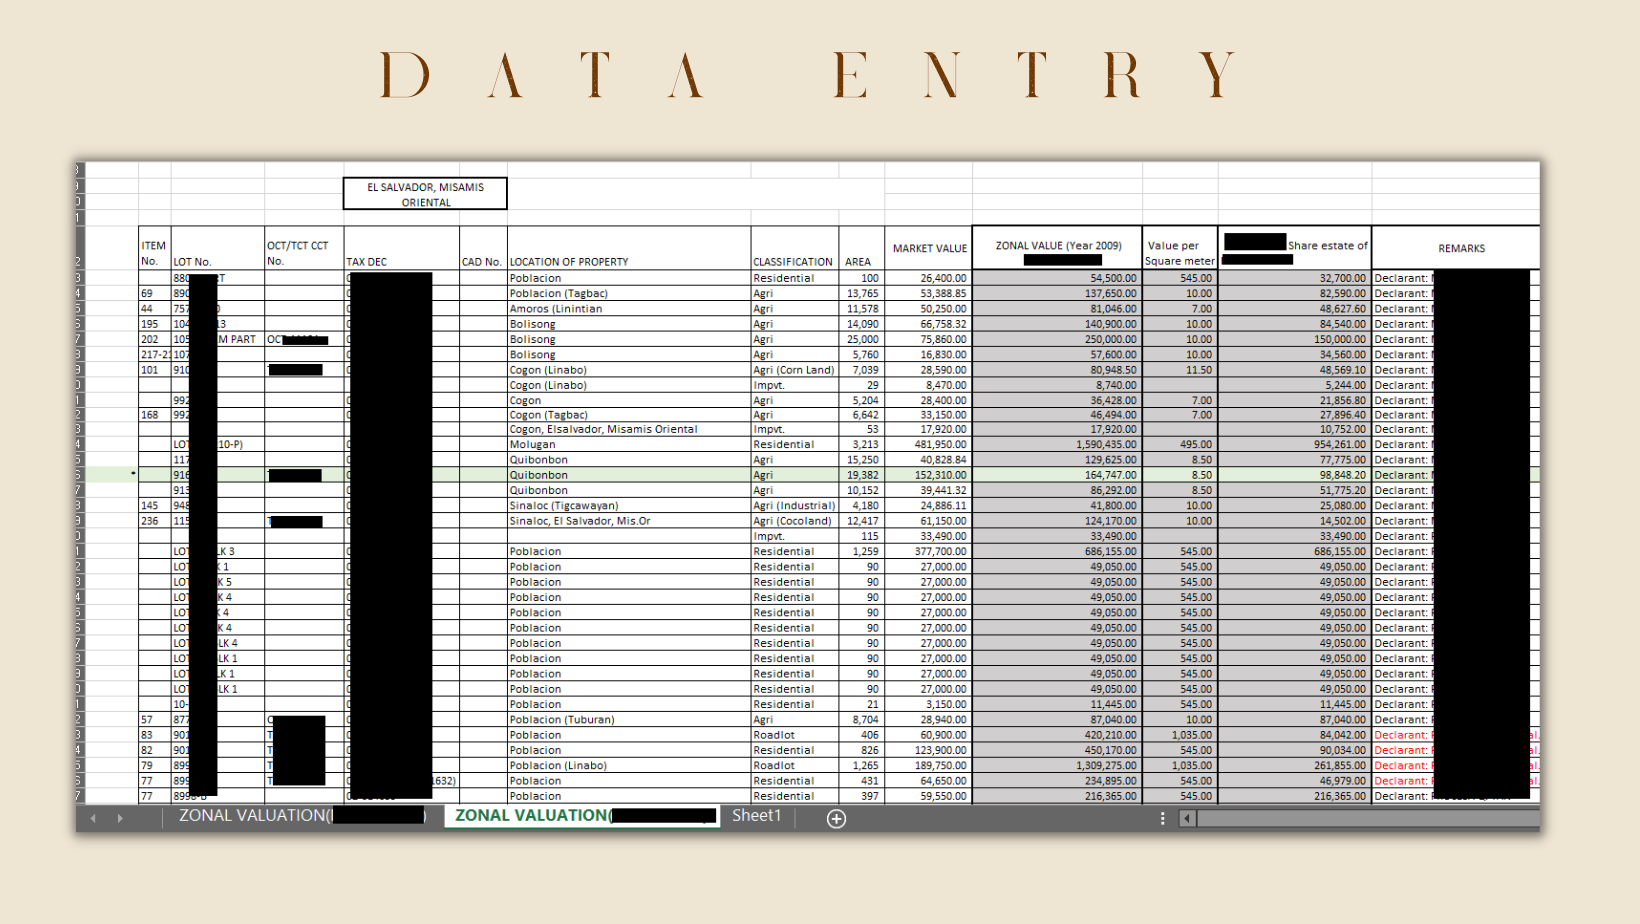Click the share value 150,000.00 cell
1640x924 pixels.
coord(1295,340)
